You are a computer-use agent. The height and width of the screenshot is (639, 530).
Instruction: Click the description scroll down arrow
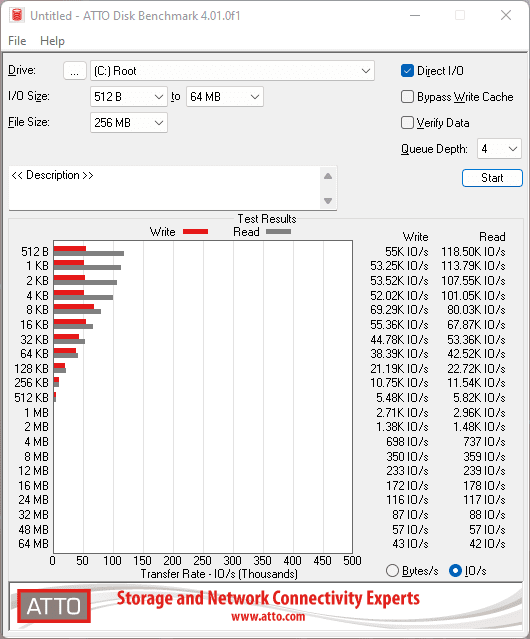tap(328, 201)
